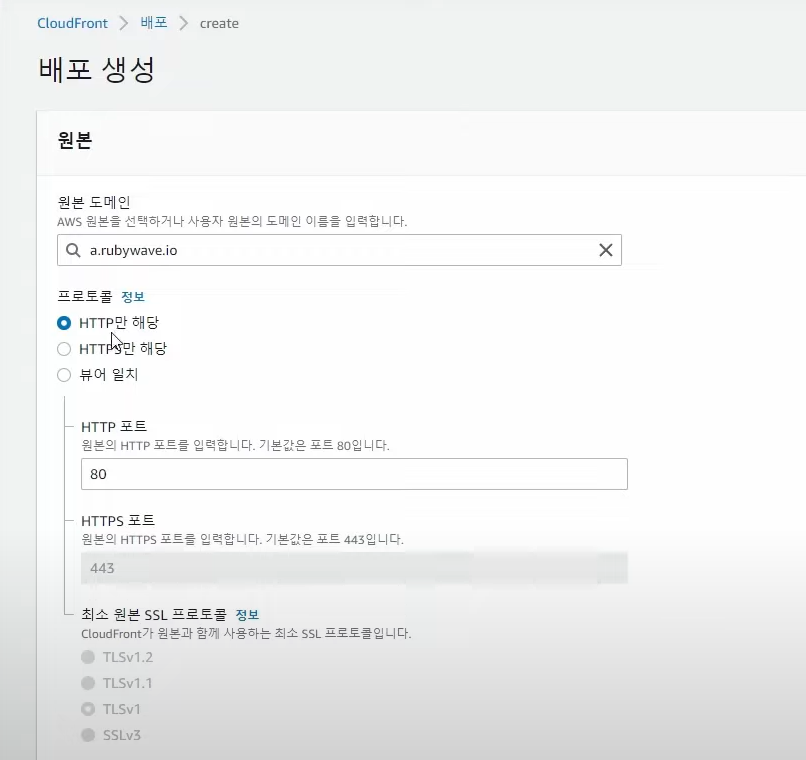This screenshot has width=806, height=760.
Task: Focus the 원본 도메인 input with a.rubywave.io
Action: coord(339,250)
